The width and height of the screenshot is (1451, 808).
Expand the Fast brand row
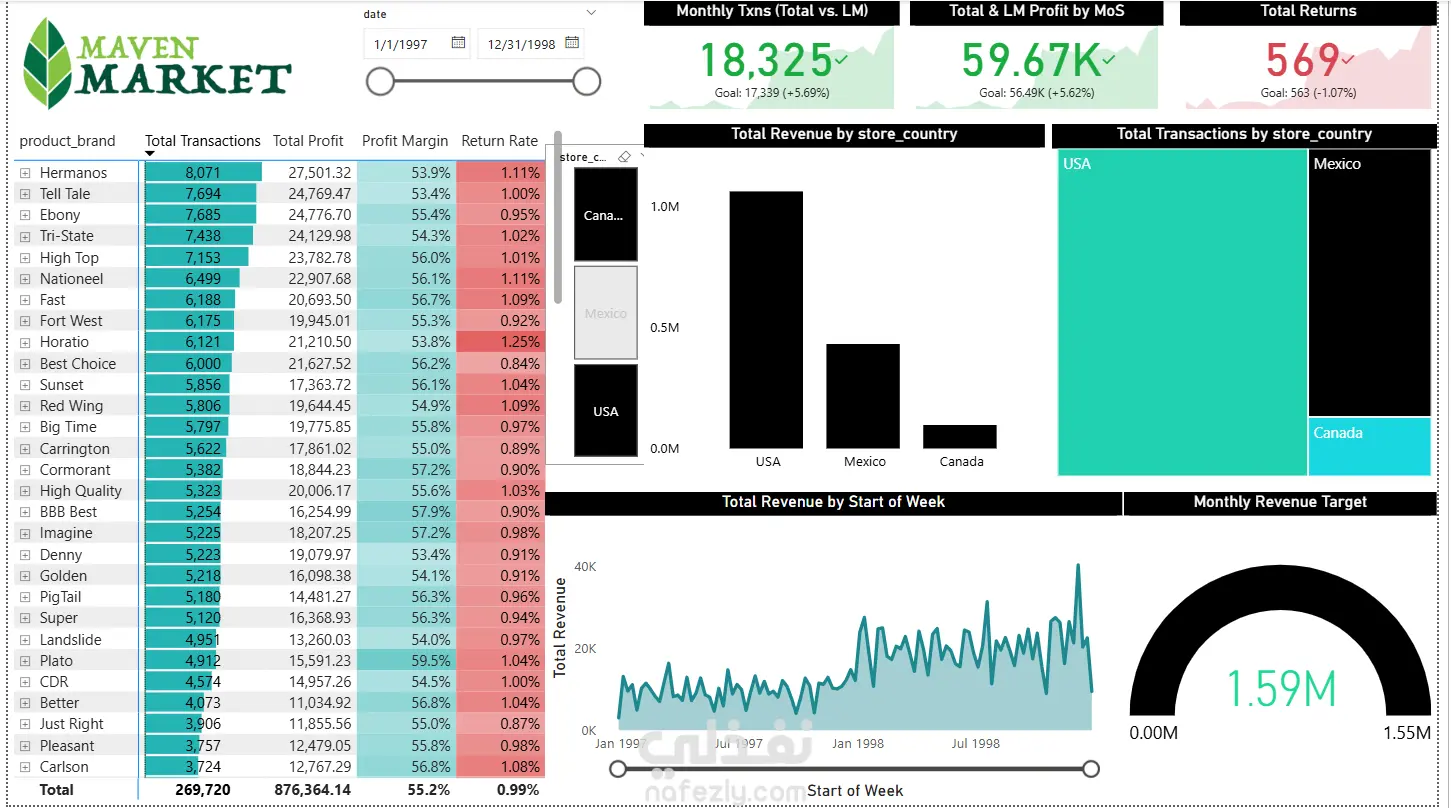coord(26,300)
